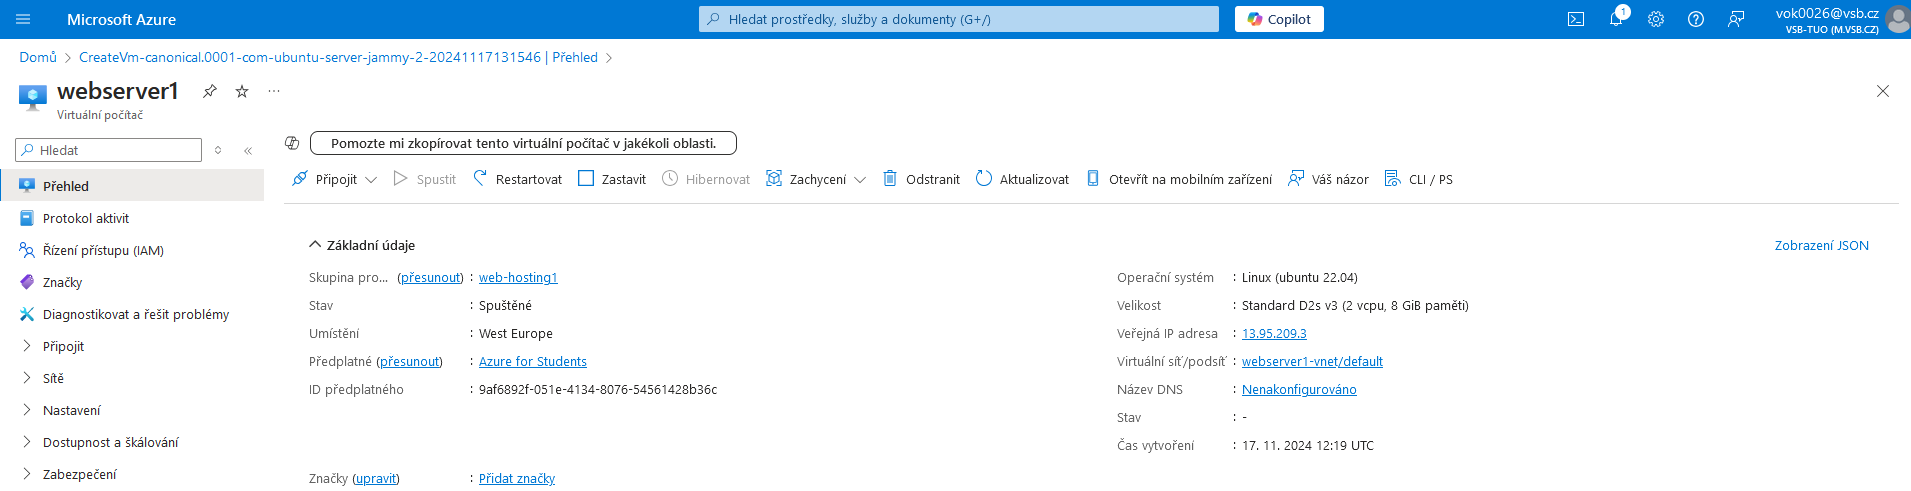Refresh with Aktualizovat

click(1022, 179)
